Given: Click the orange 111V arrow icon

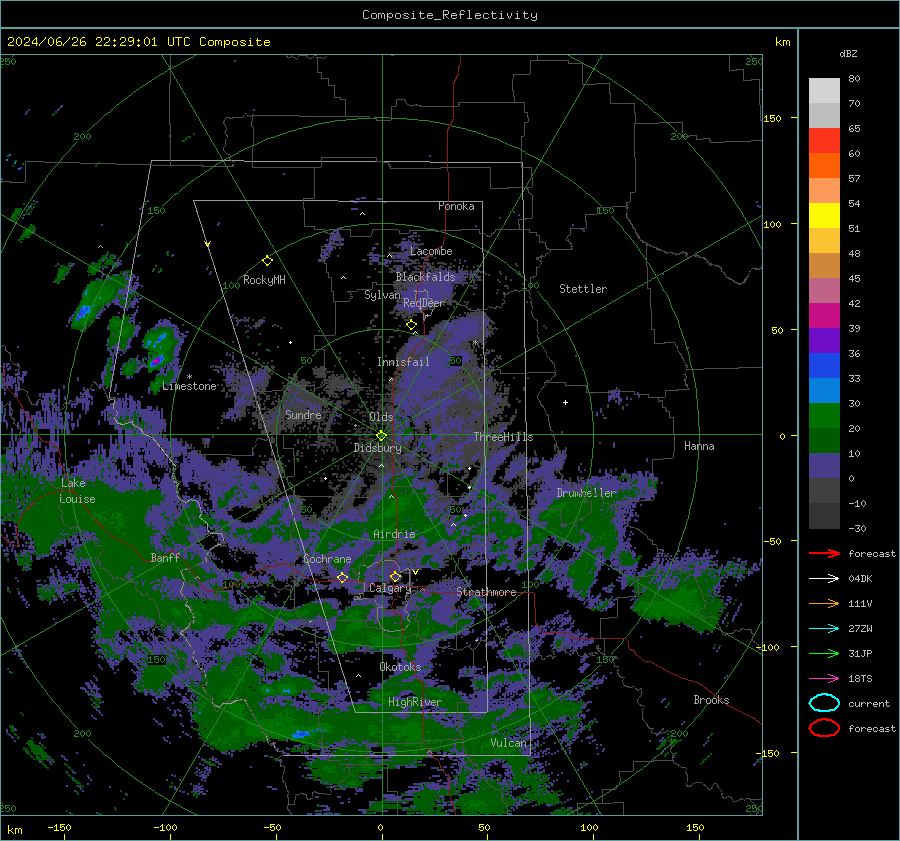Looking at the screenshot, I should (824, 603).
